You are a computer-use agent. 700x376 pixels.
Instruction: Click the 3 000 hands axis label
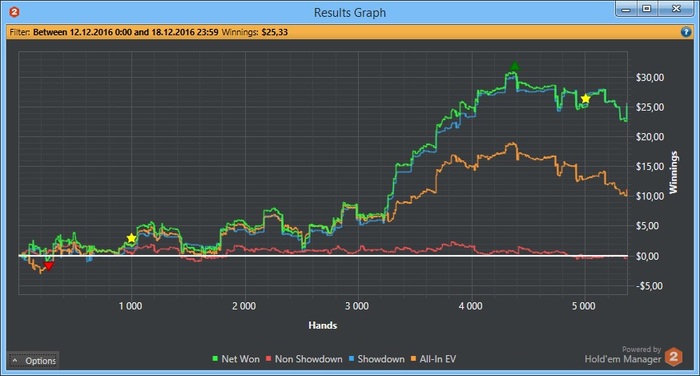[357, 306]
